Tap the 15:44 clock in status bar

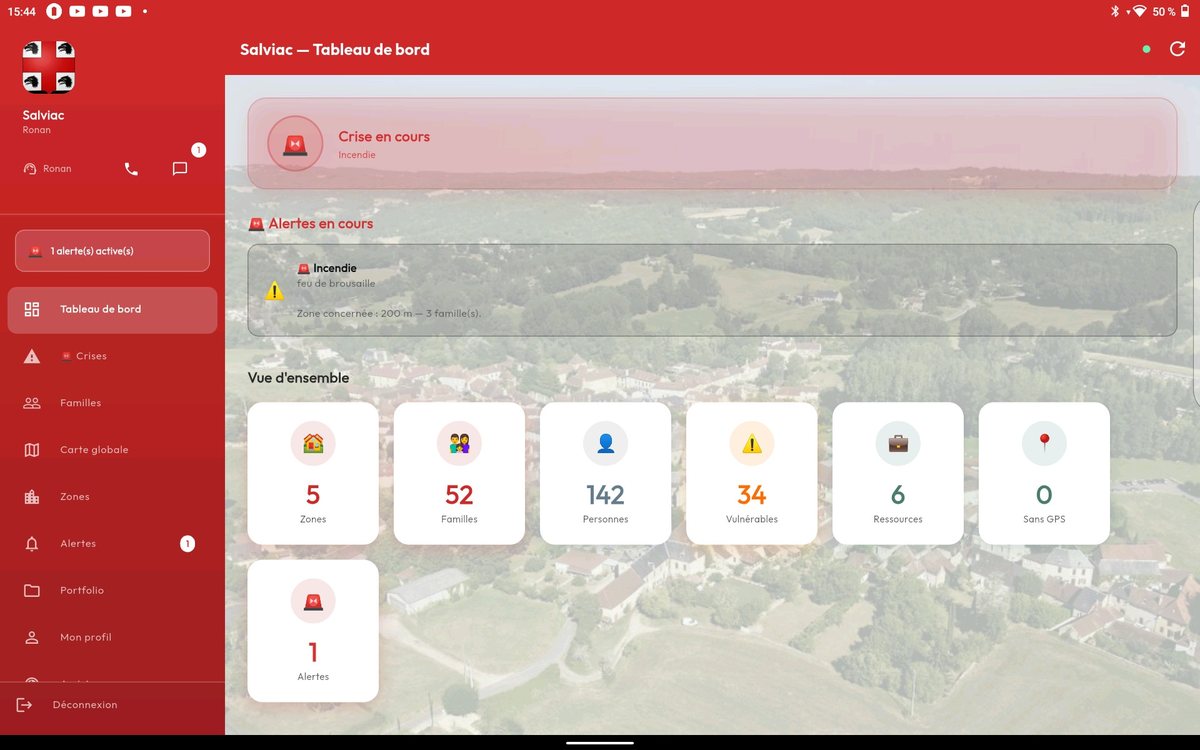point(21,12)
